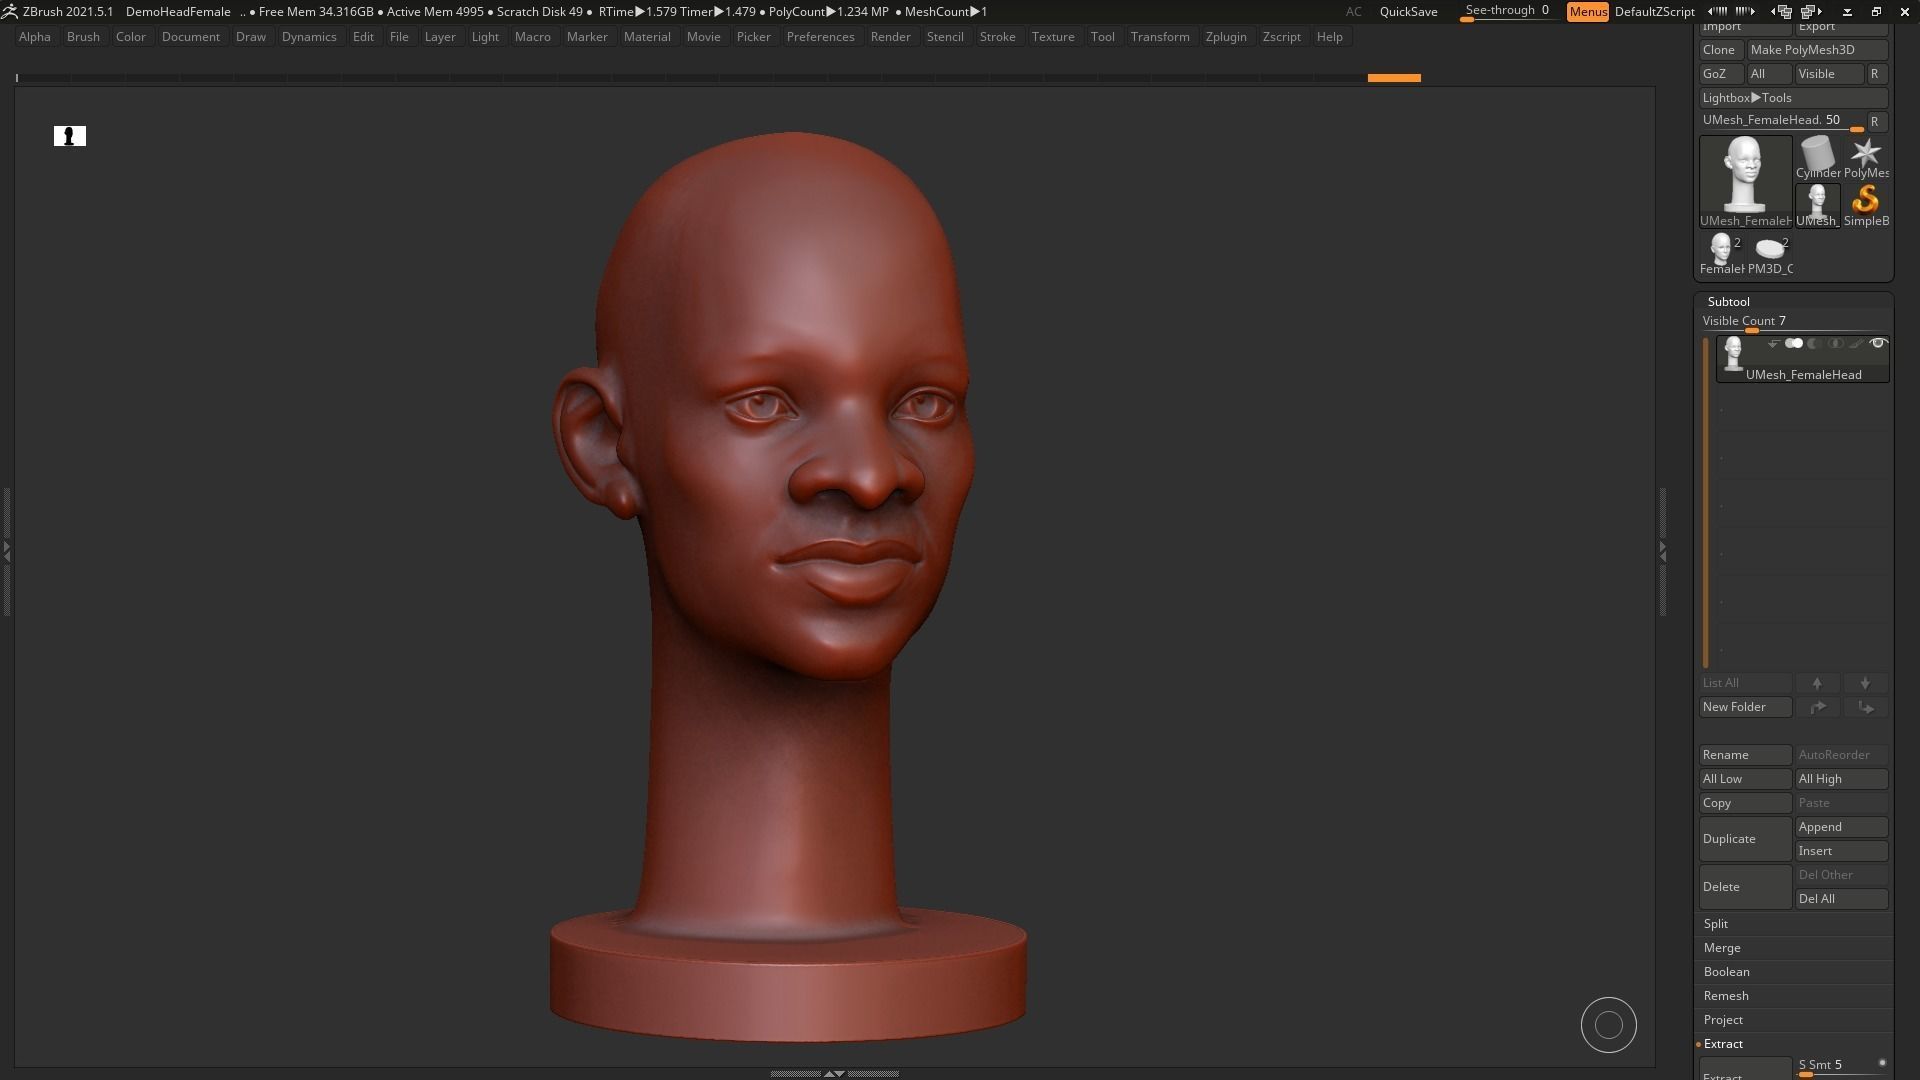
Task: Expand left tray via left divider arrows
Action: 6,550
